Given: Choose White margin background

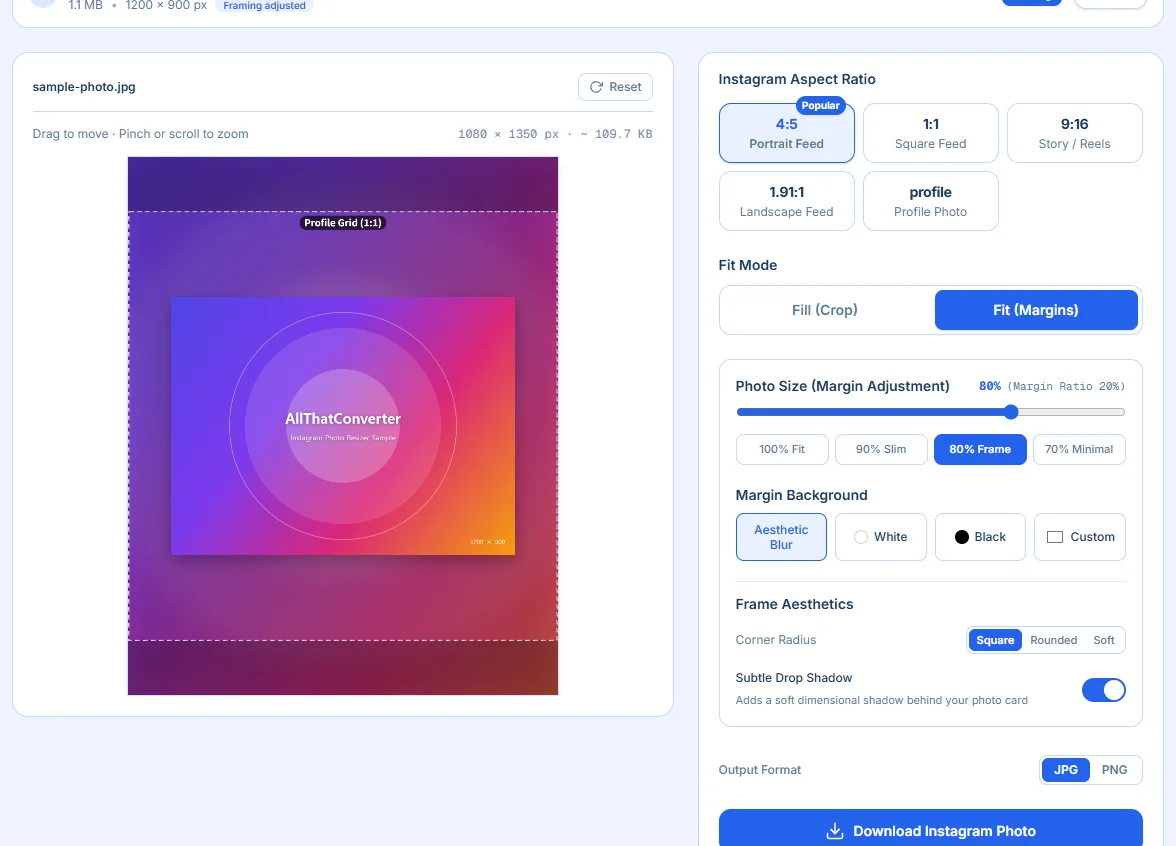Looking at the screenshot, I should [x=880, y=537].
